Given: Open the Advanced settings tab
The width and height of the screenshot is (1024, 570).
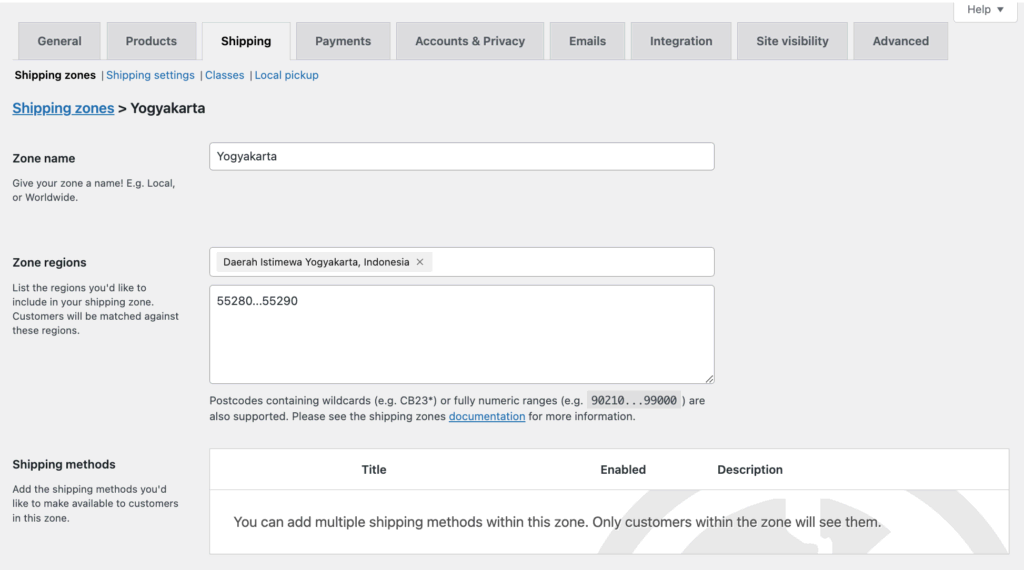Looking at the screenshot, I should pos(900,41).
